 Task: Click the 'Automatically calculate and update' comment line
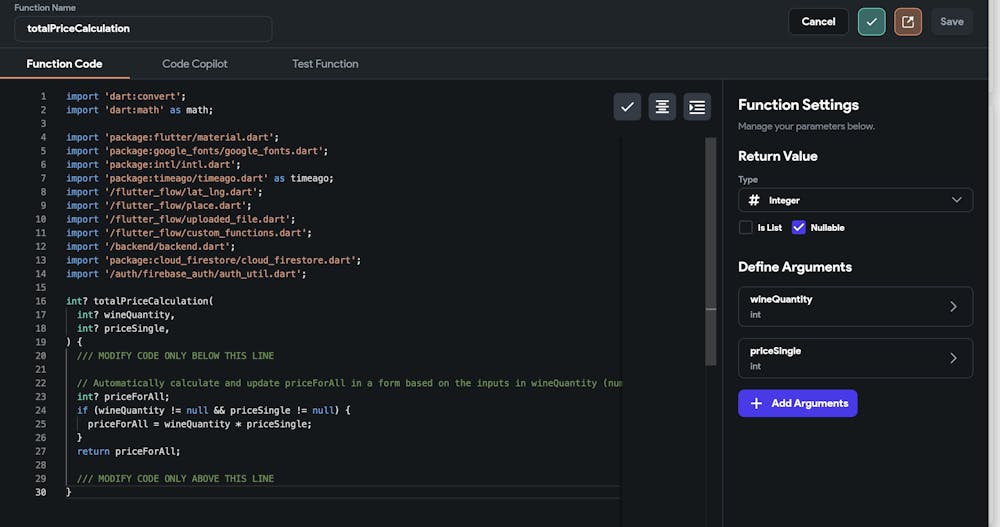pos(349,383)
